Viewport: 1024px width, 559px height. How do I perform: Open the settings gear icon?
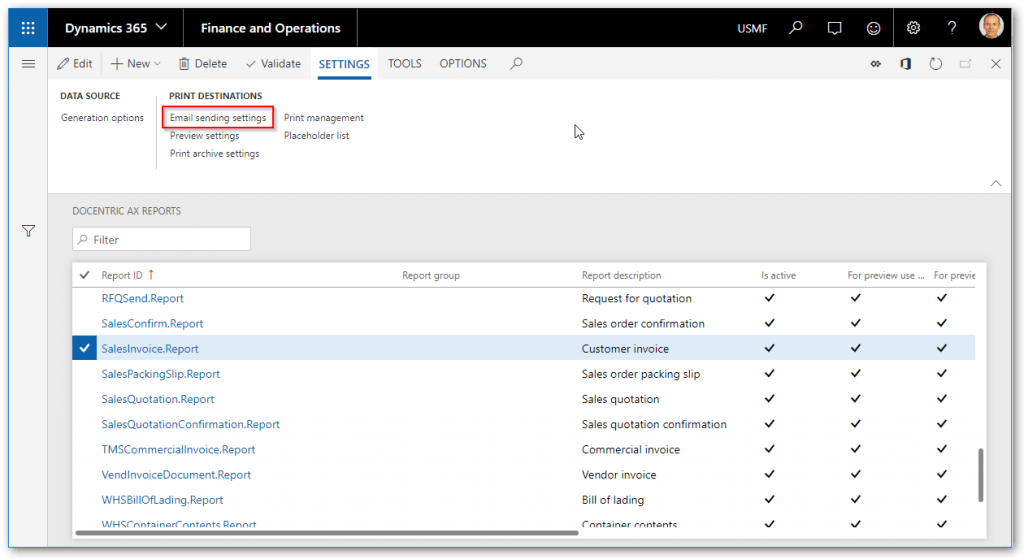(913, 28)
